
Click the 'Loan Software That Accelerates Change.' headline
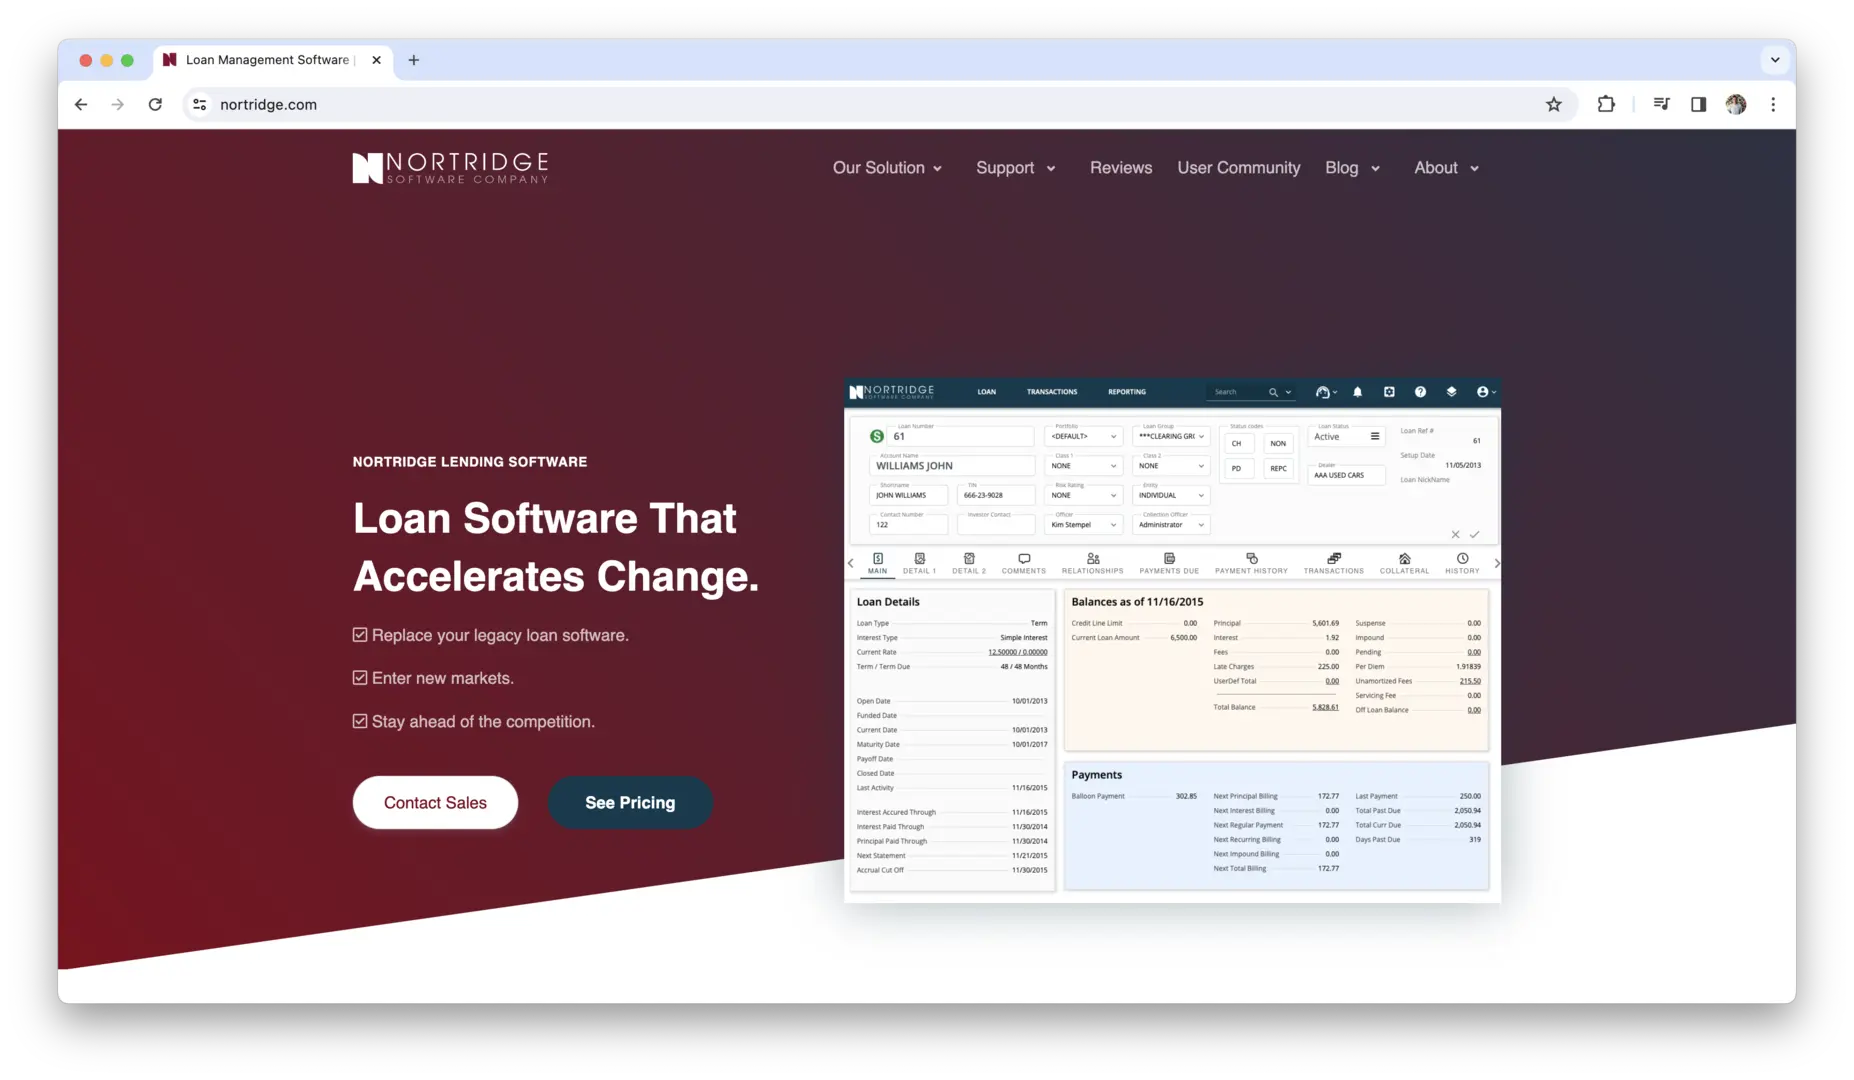(556, 547)
